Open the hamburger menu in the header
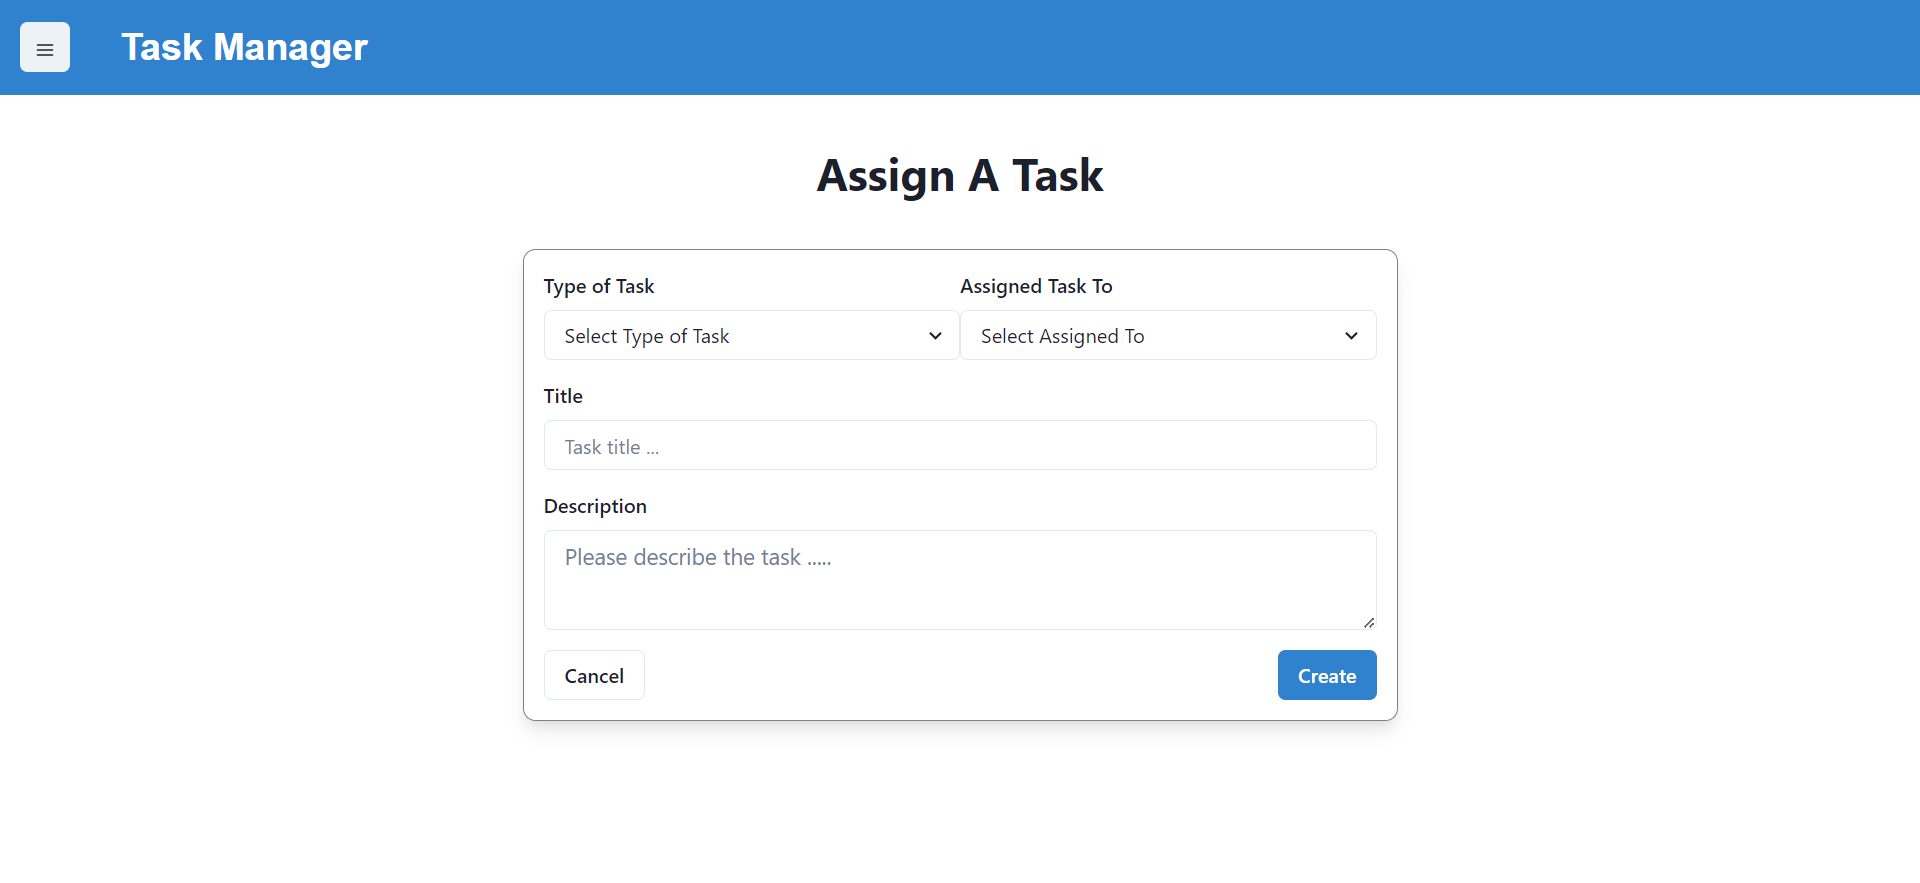The height and width of the screenshot is (883, 1920). (x=45, y=47)
